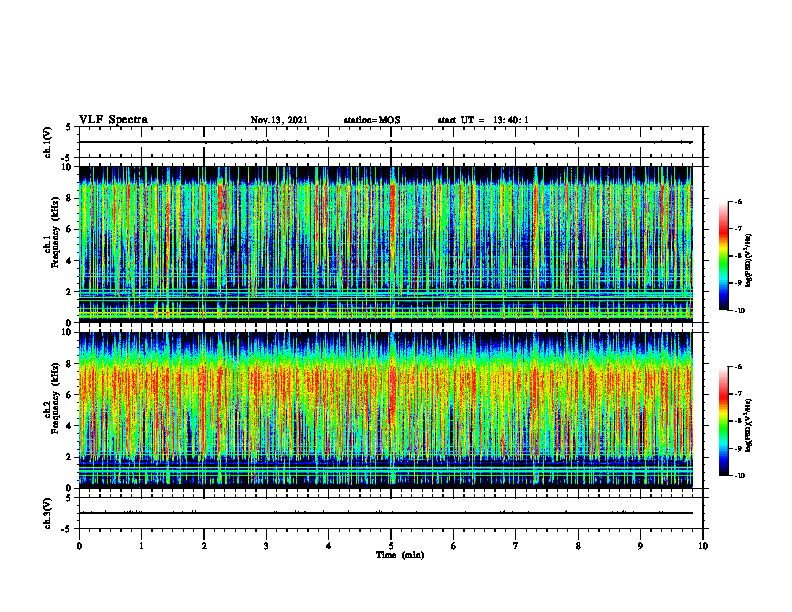792x612 pixels.
Task: Click the "-10" label on lower colorbar
Action: point(739,475)
